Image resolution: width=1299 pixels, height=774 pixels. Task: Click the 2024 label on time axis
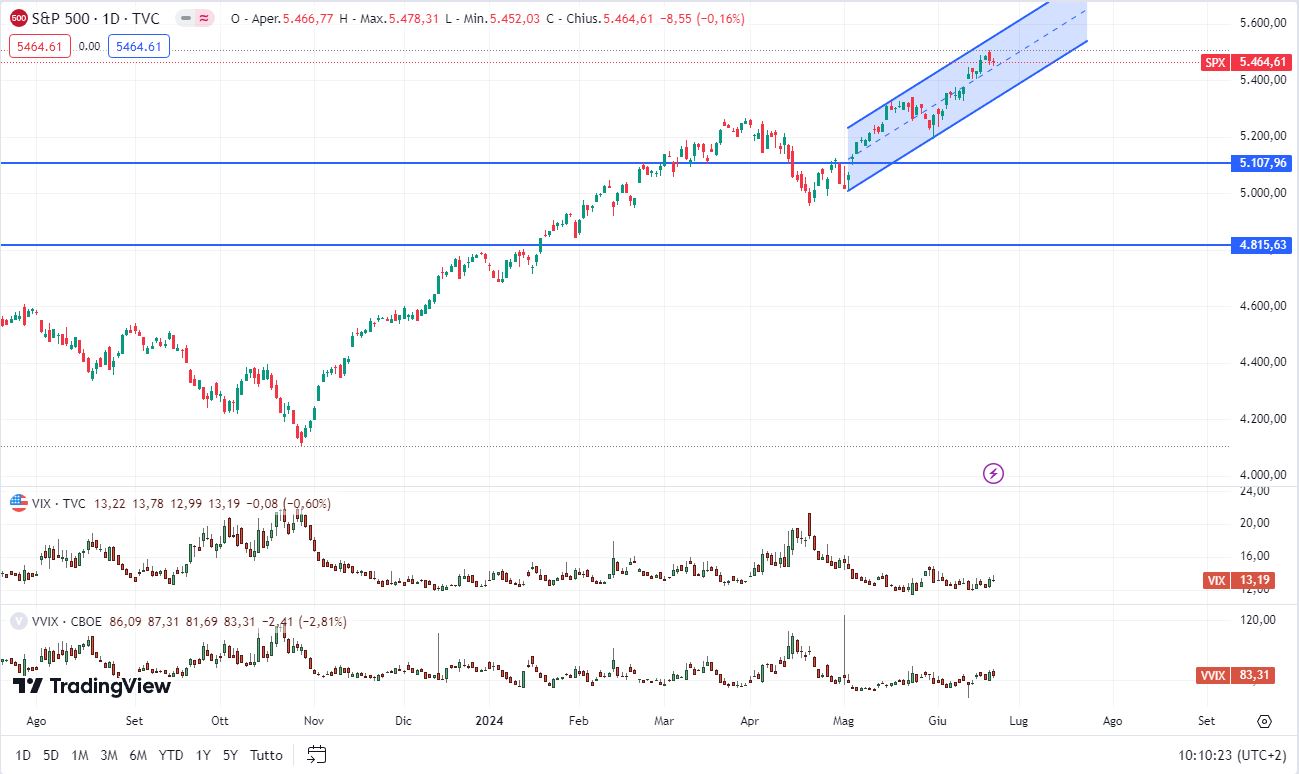click(490, 720)
